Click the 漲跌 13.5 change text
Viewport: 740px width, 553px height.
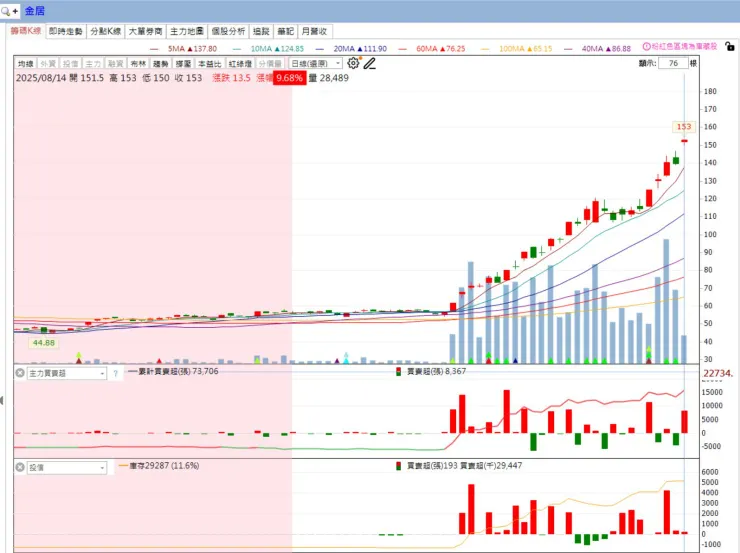point(231,78)
